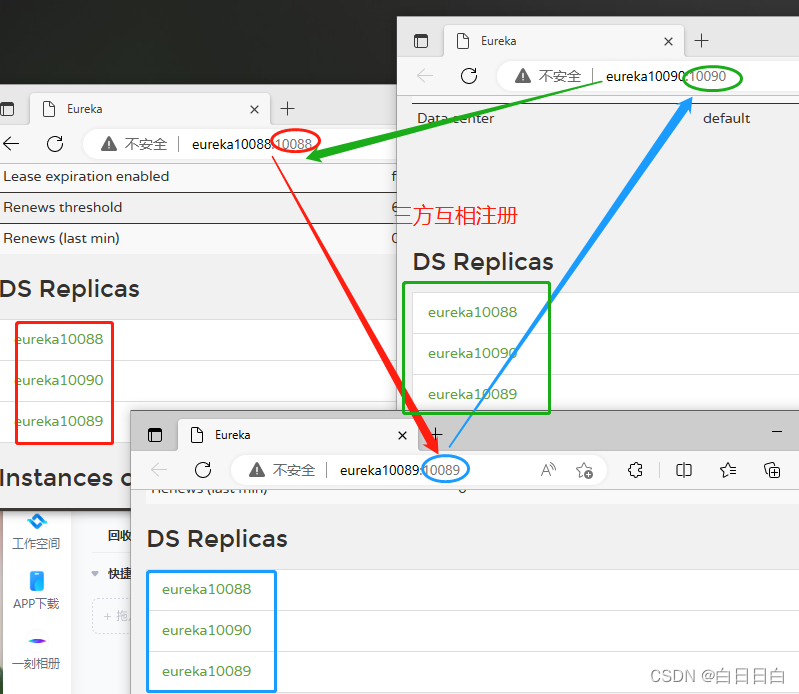Viewport: 799px width, 694px height.
Task: Click the not secure warning icon in eureka10090 window
Action: [523, 76]
